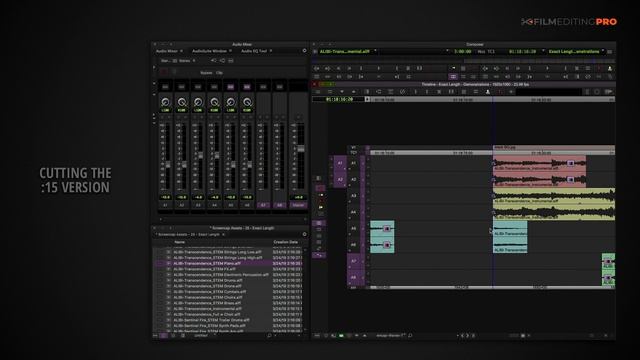Select the green audio clip on track A7
This screenshot has width=640, height=360.
tap(608, 261)
